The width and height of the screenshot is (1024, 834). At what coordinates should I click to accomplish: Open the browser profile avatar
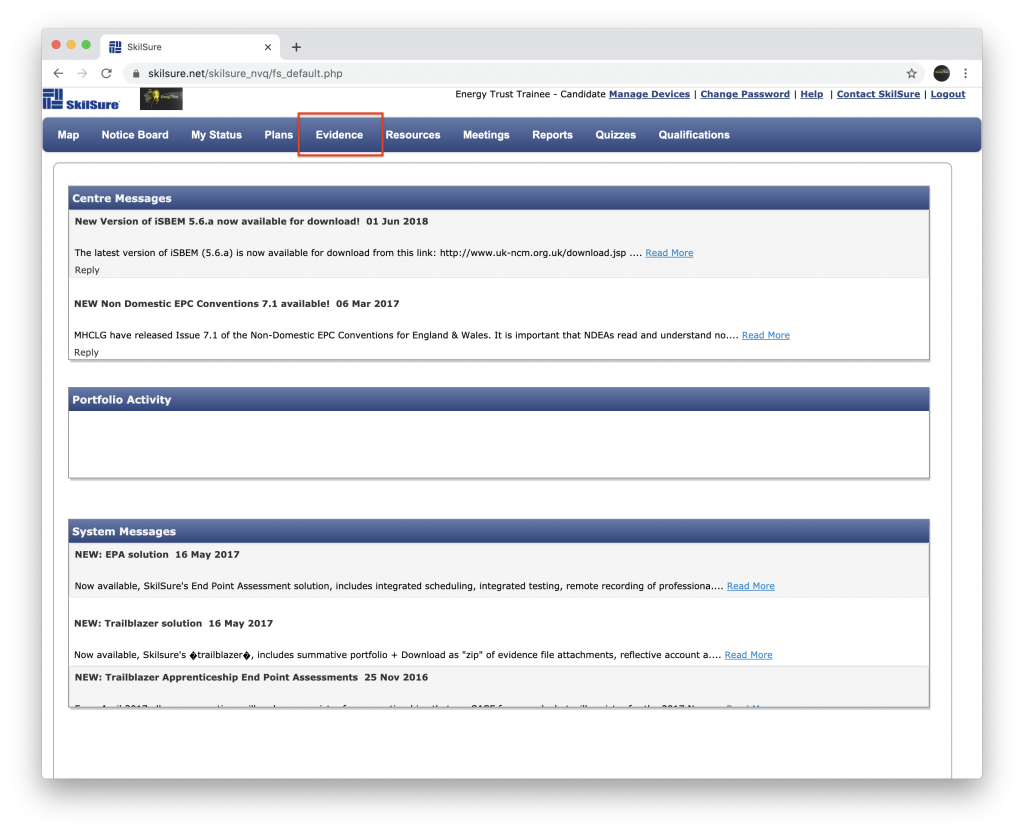941,73
